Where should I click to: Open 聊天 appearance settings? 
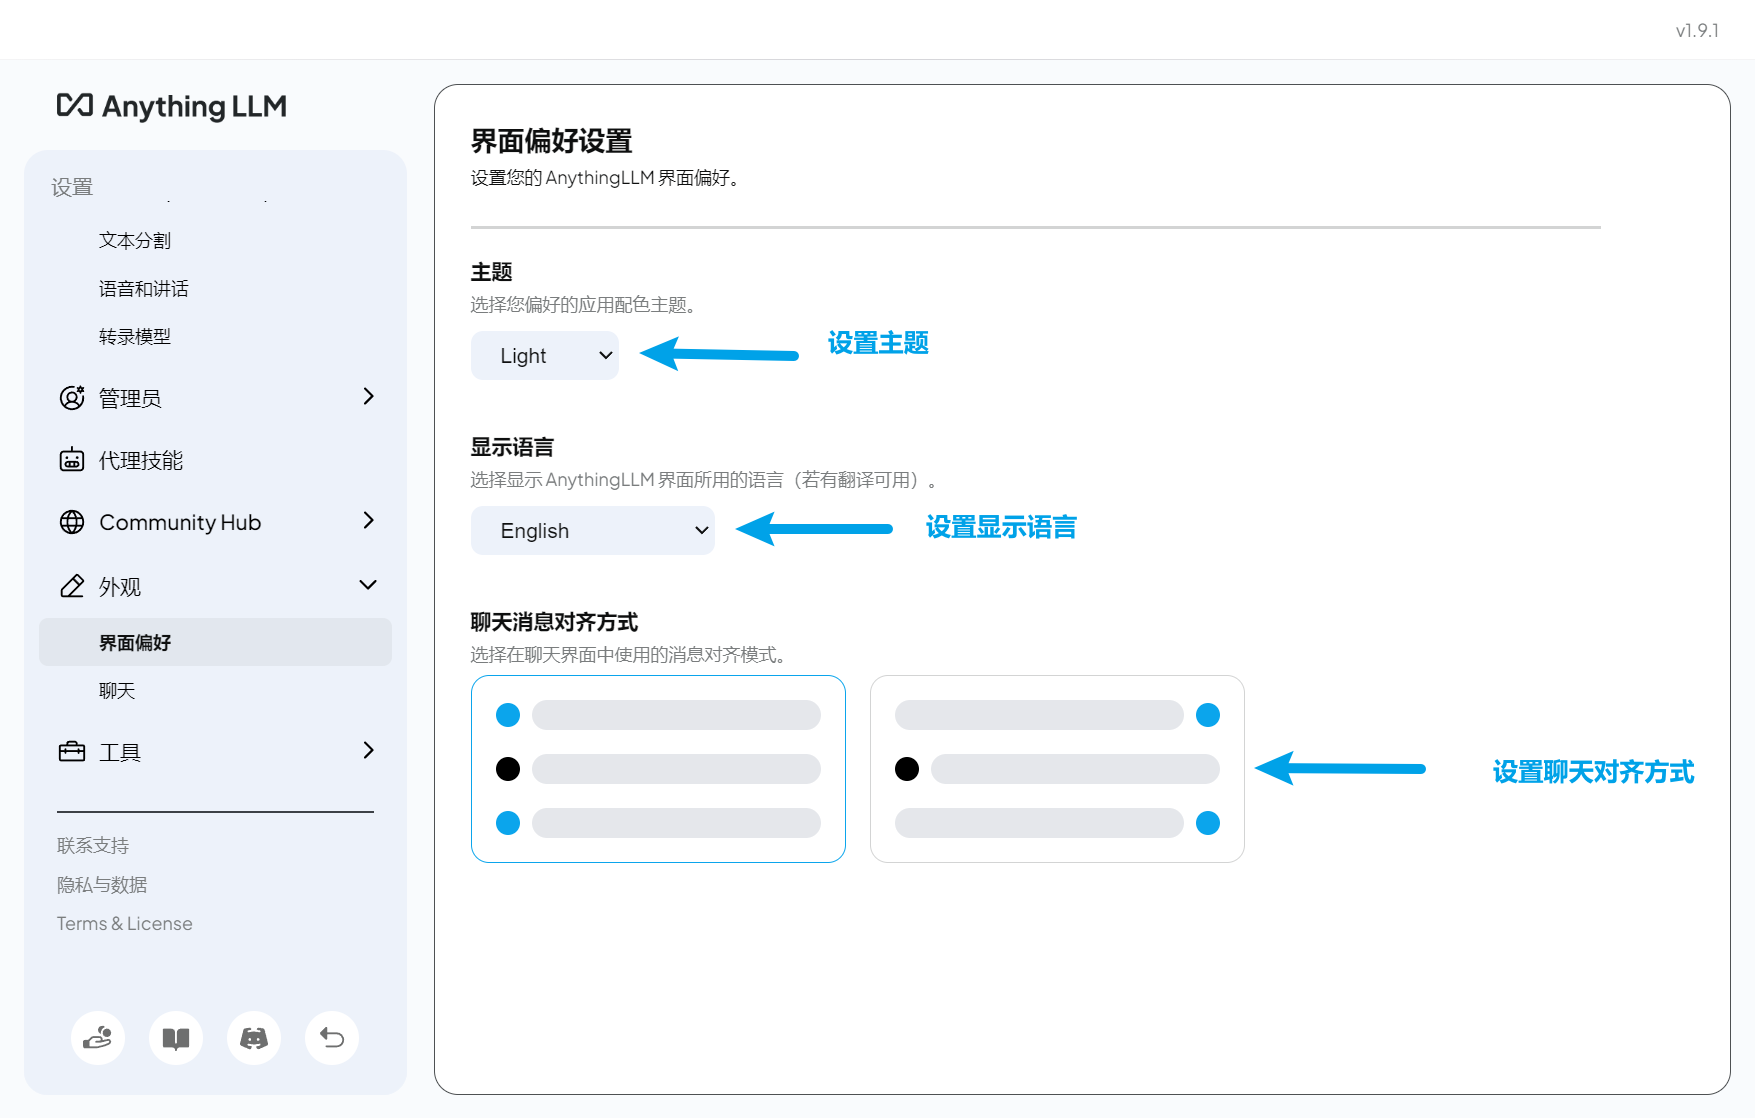117,691
